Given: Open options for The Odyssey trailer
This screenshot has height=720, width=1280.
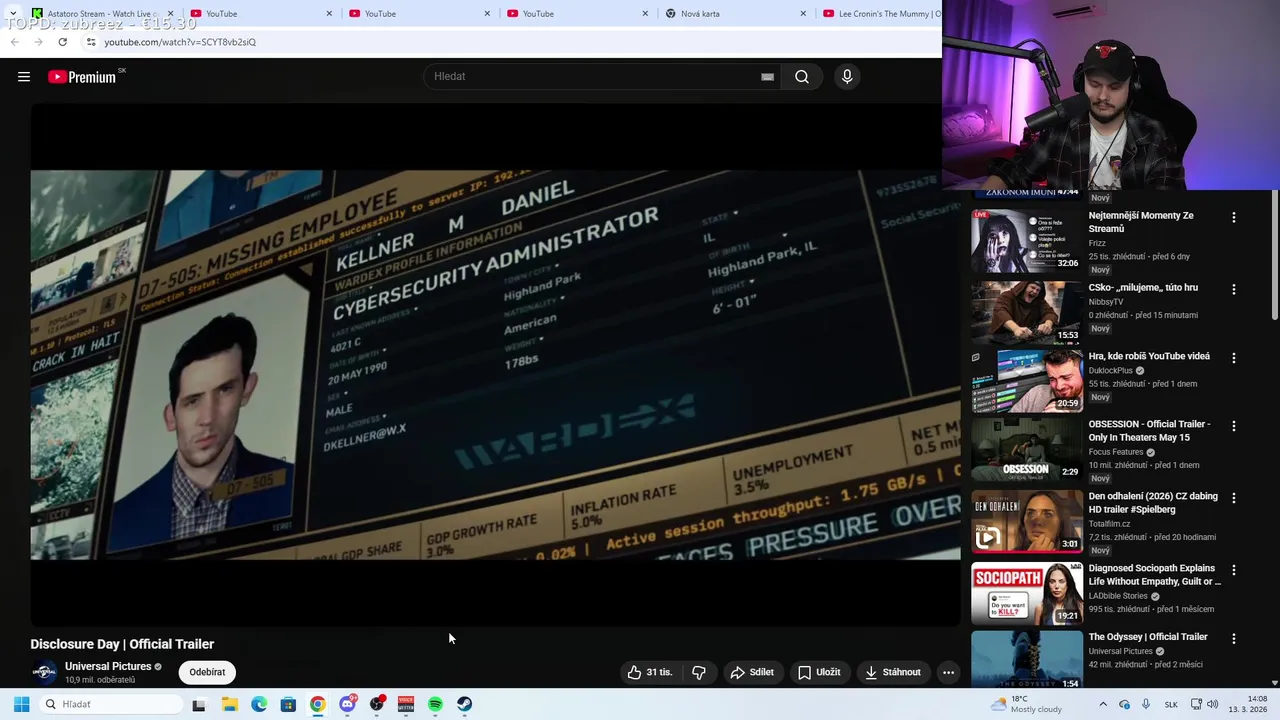Looking at the screenshot, I should point(1234,638).
